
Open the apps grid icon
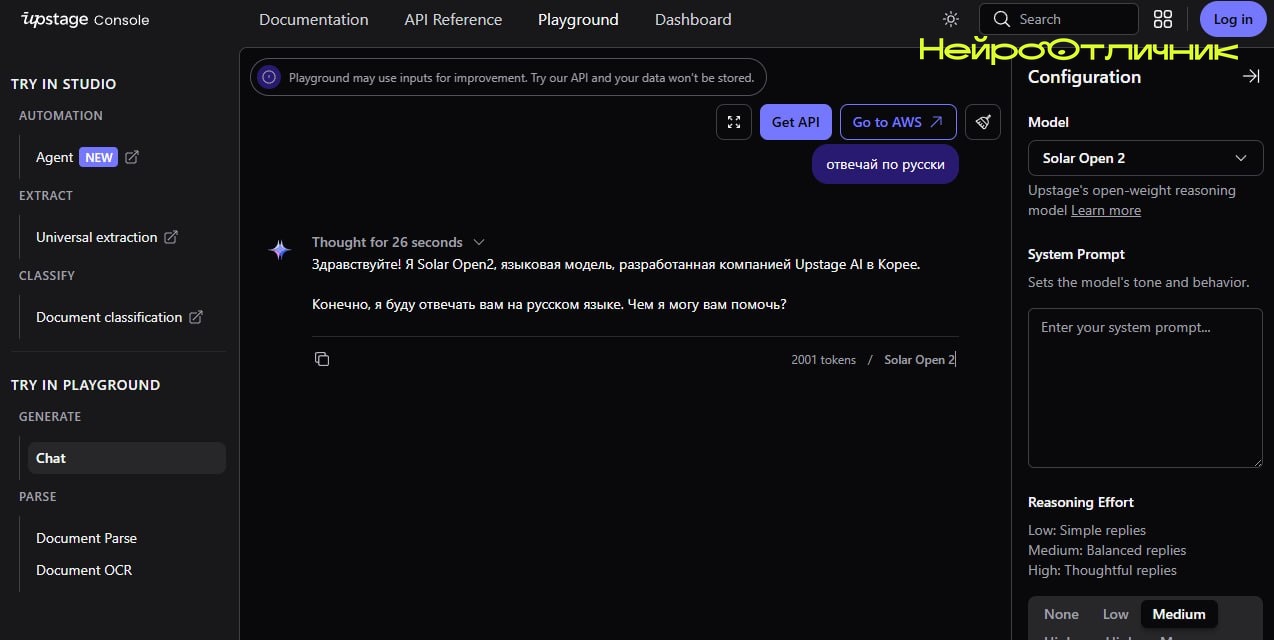1162,19
